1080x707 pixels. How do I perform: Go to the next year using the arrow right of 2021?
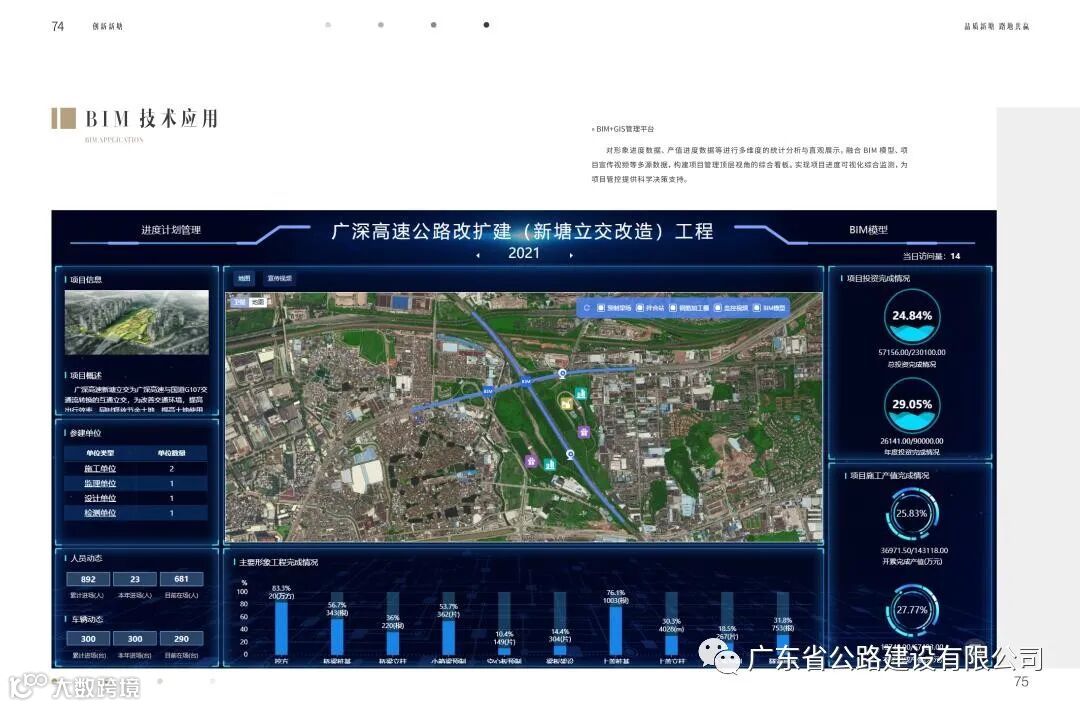[571, 255]
